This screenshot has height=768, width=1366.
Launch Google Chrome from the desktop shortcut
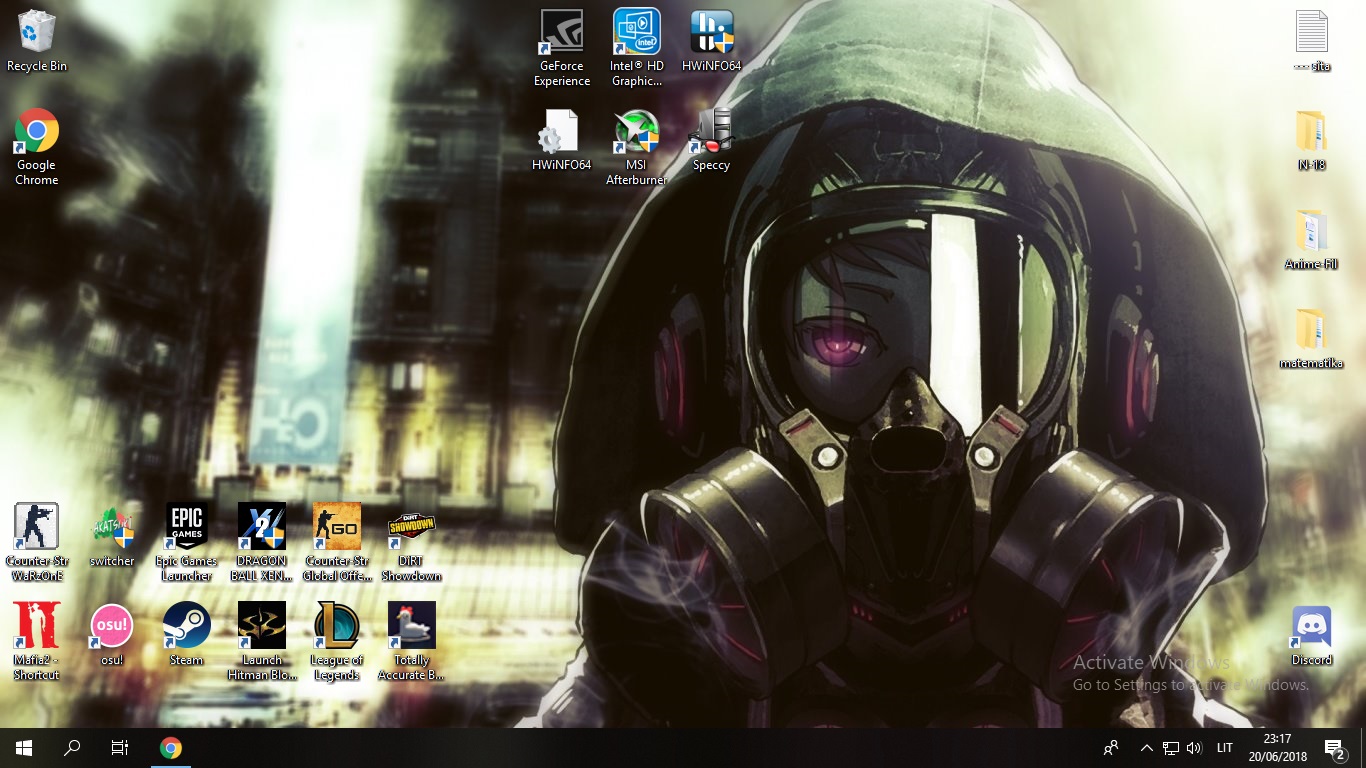click(37, 146)
